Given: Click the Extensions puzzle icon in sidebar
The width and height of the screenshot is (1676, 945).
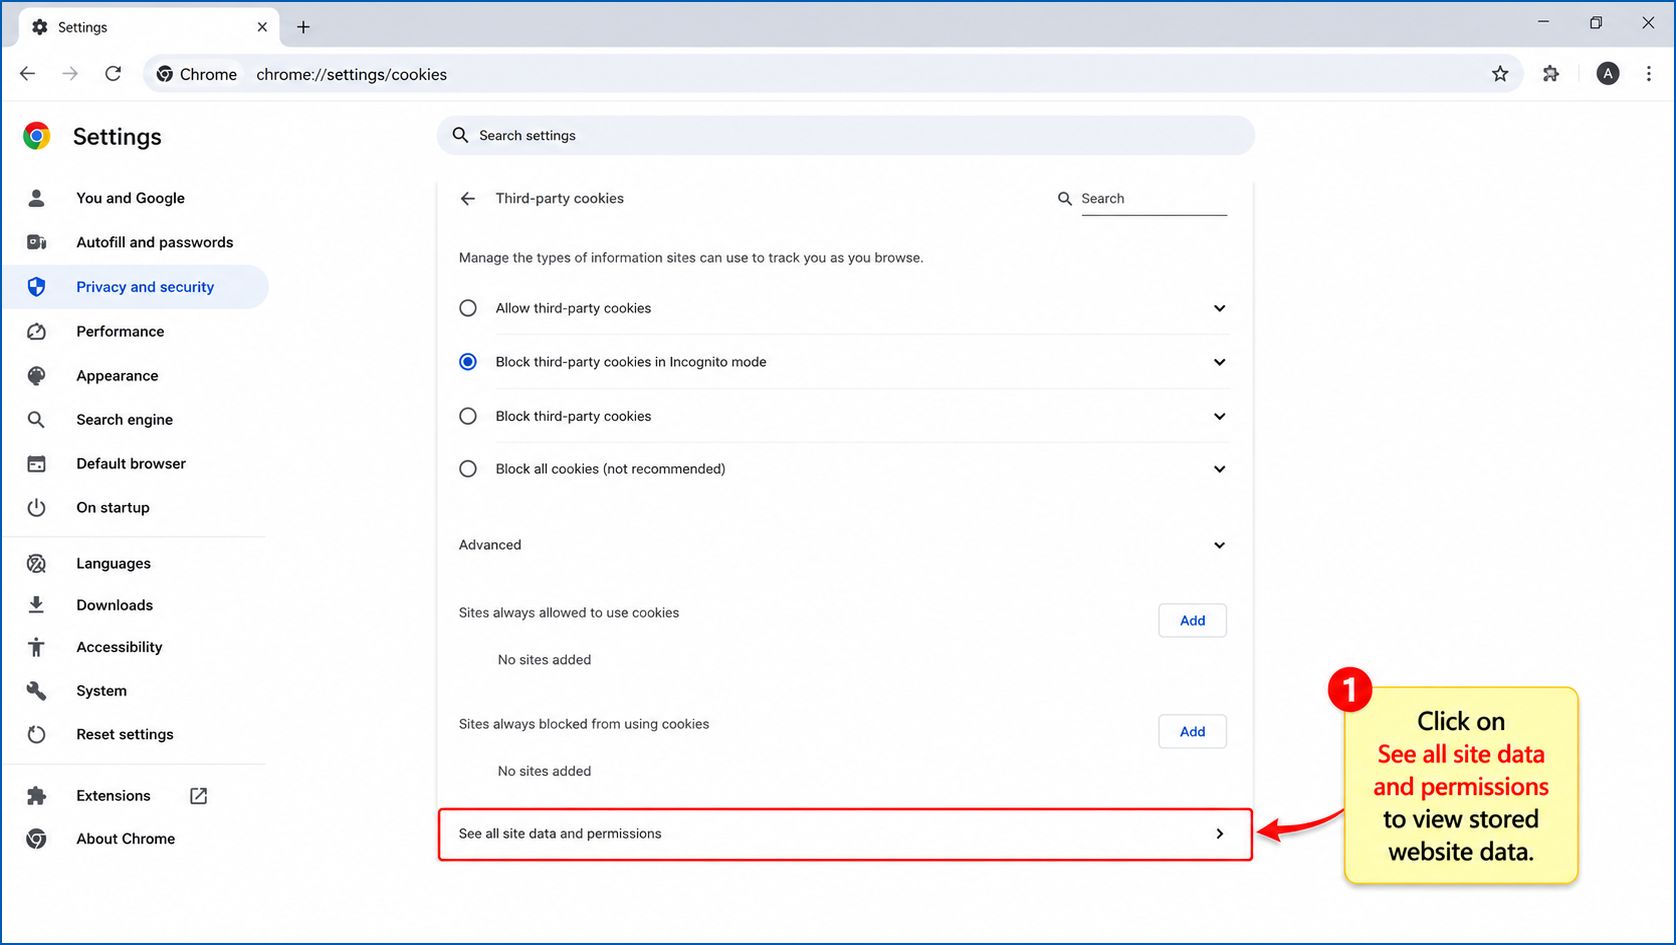Looking at the screenshot, I should pyautogui.click(x=36, y=796).
